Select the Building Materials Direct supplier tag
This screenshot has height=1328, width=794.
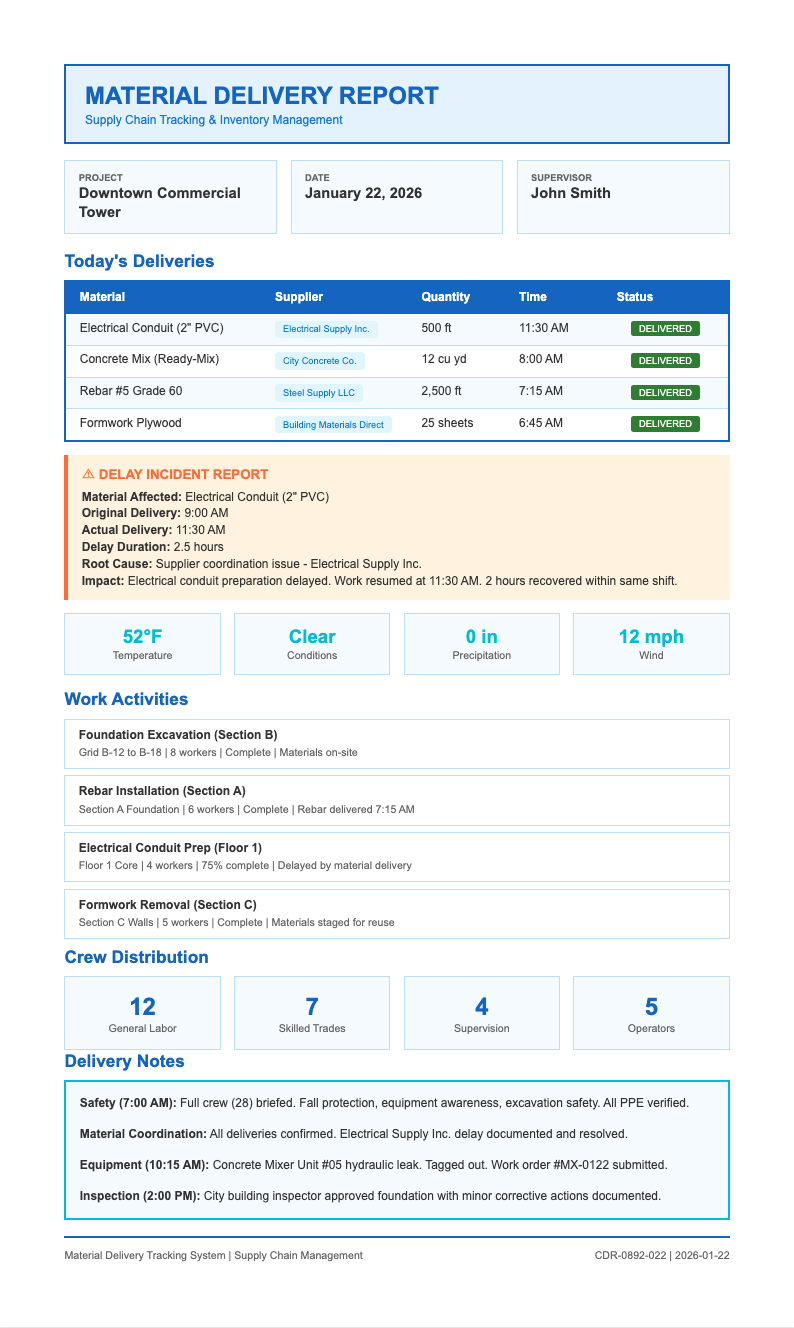333,425
